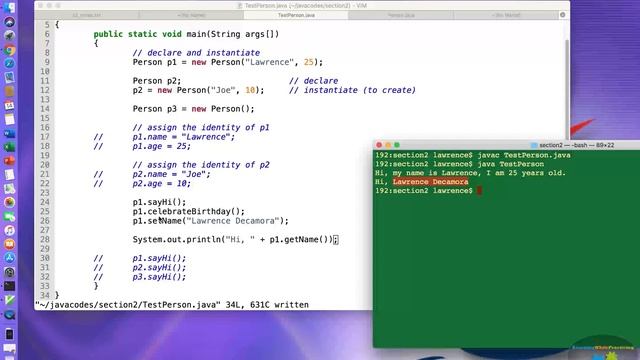Image resolution: width=640 pixels, height=360 pixels.
Task: Open Launchpad rocket icon in the Dock
Action: click(x=9, y=36)
